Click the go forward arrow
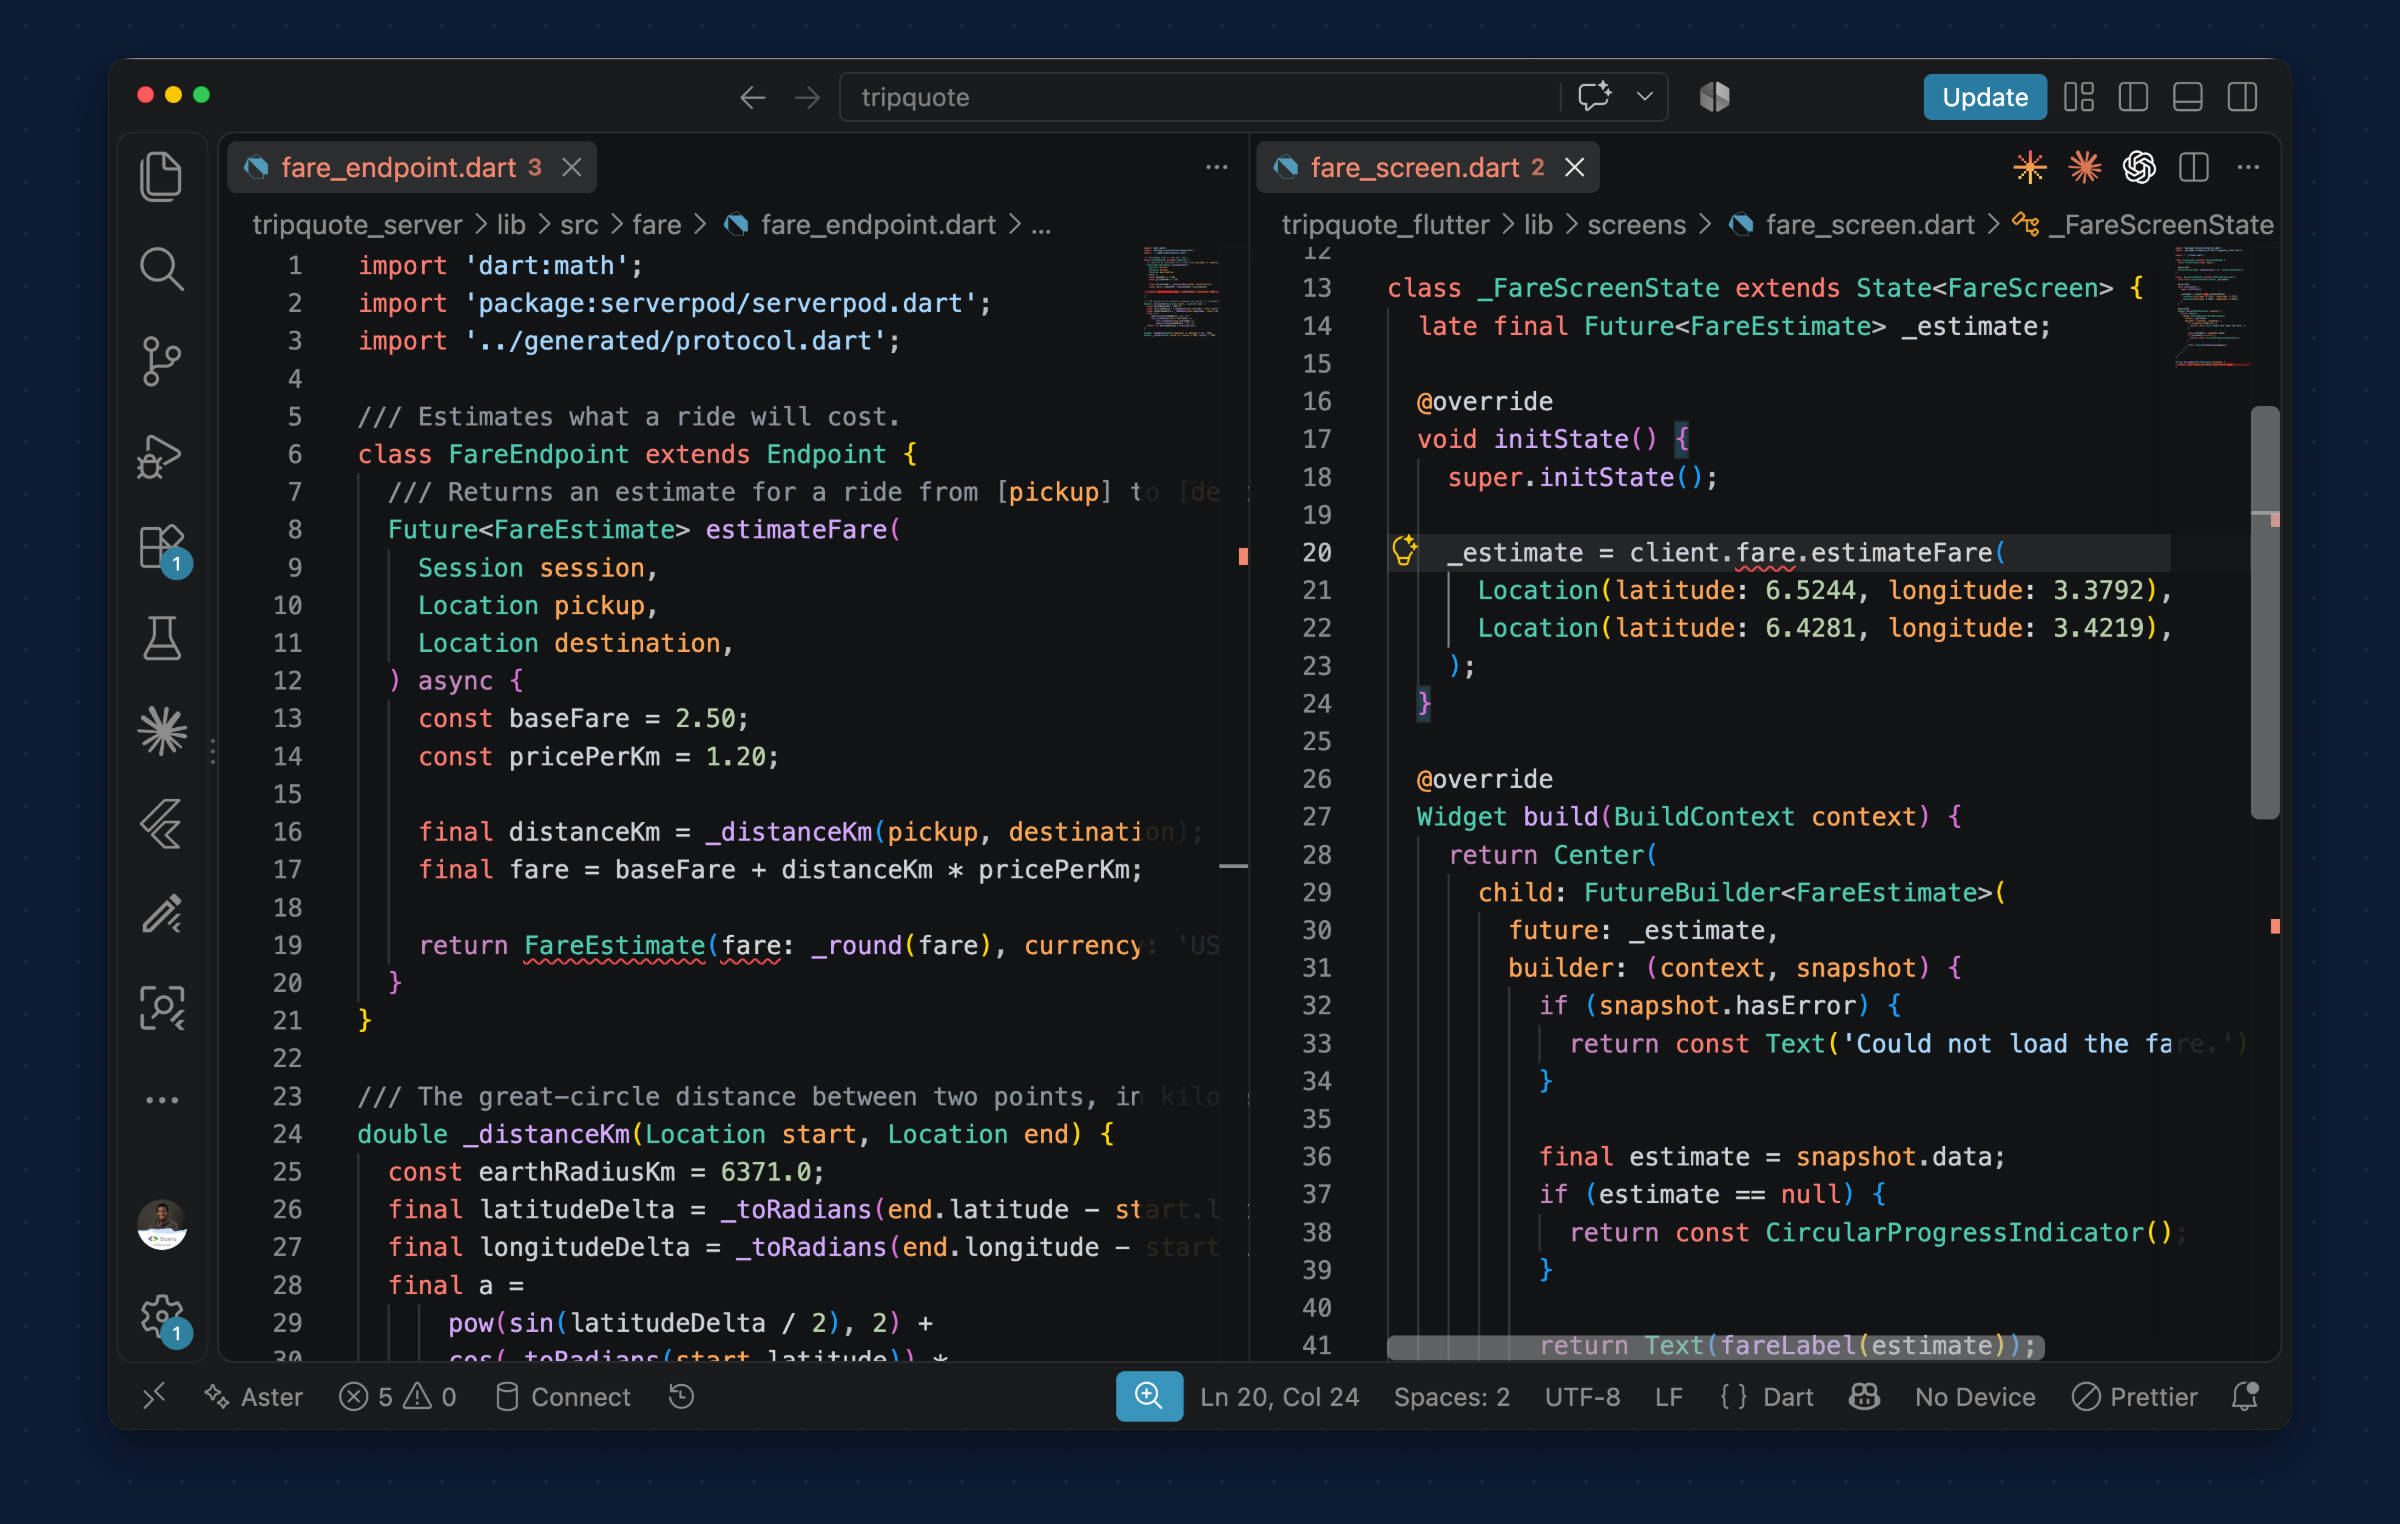The image size is (2400, 1524). click(x=807, y=97)
